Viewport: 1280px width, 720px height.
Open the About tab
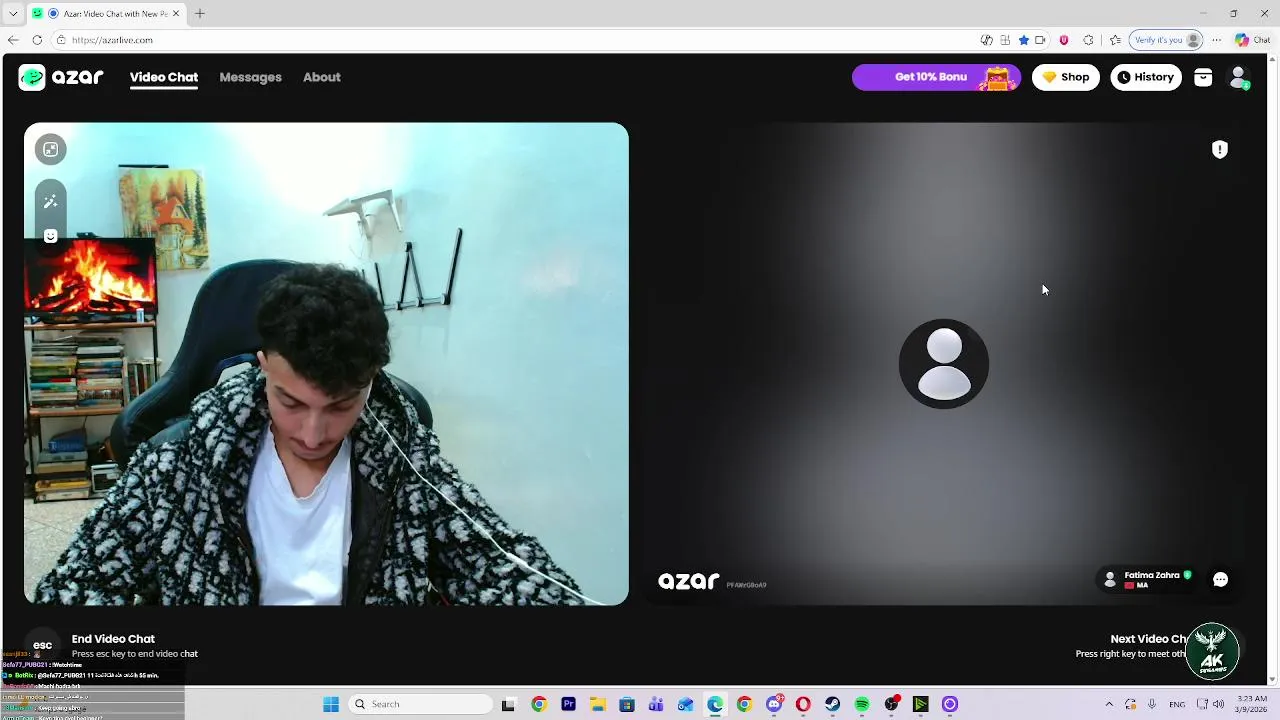click(x=322, y=77)
